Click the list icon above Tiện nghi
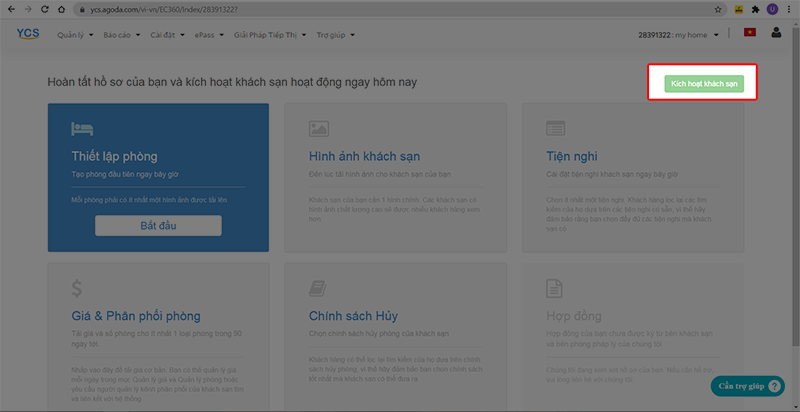Screen dimensions: 800x412 556,129
